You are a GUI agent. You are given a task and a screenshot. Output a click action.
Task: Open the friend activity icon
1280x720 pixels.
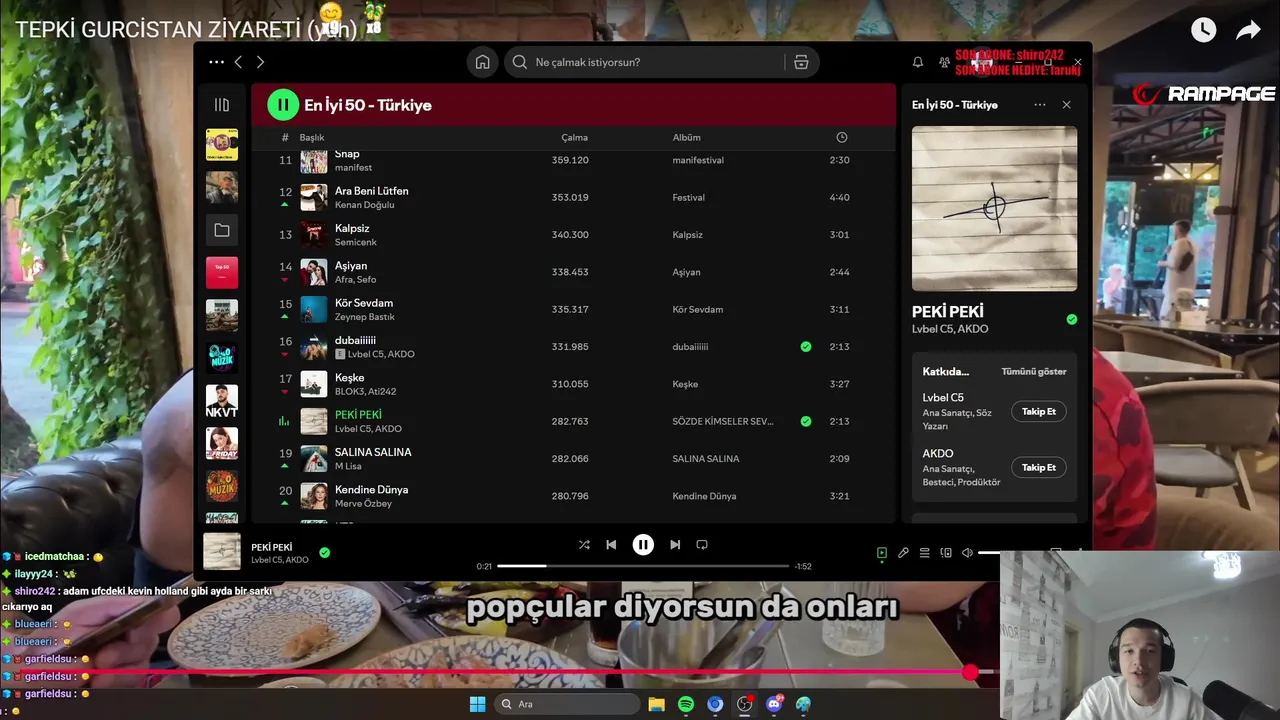944,62
